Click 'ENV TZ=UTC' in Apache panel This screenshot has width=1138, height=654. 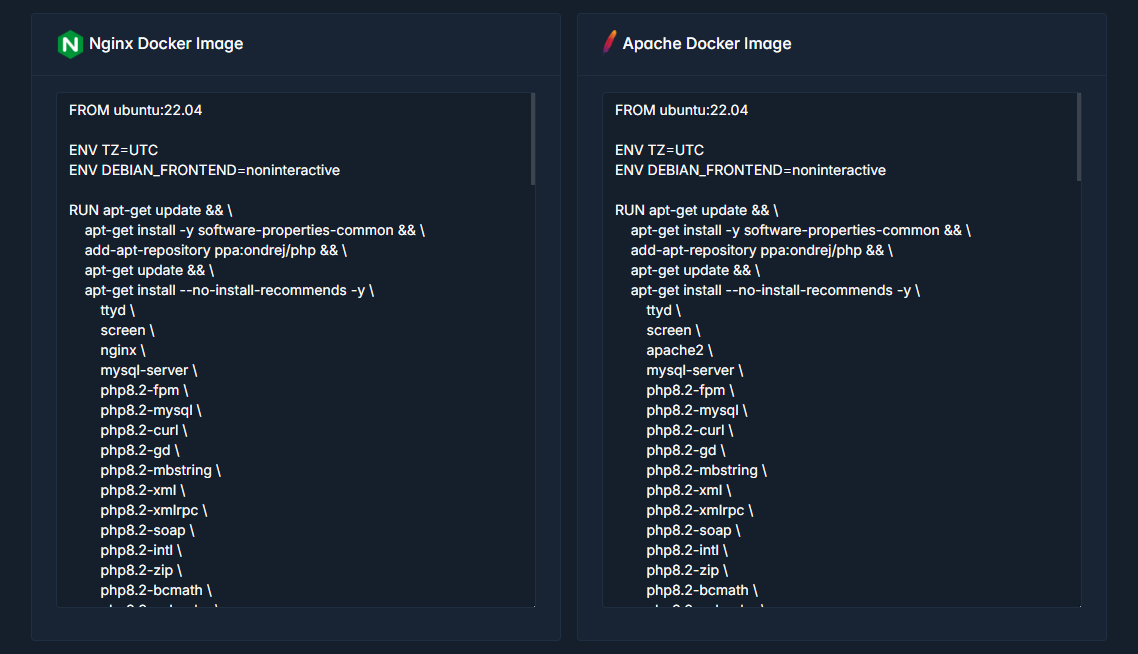tap(659, 150)
